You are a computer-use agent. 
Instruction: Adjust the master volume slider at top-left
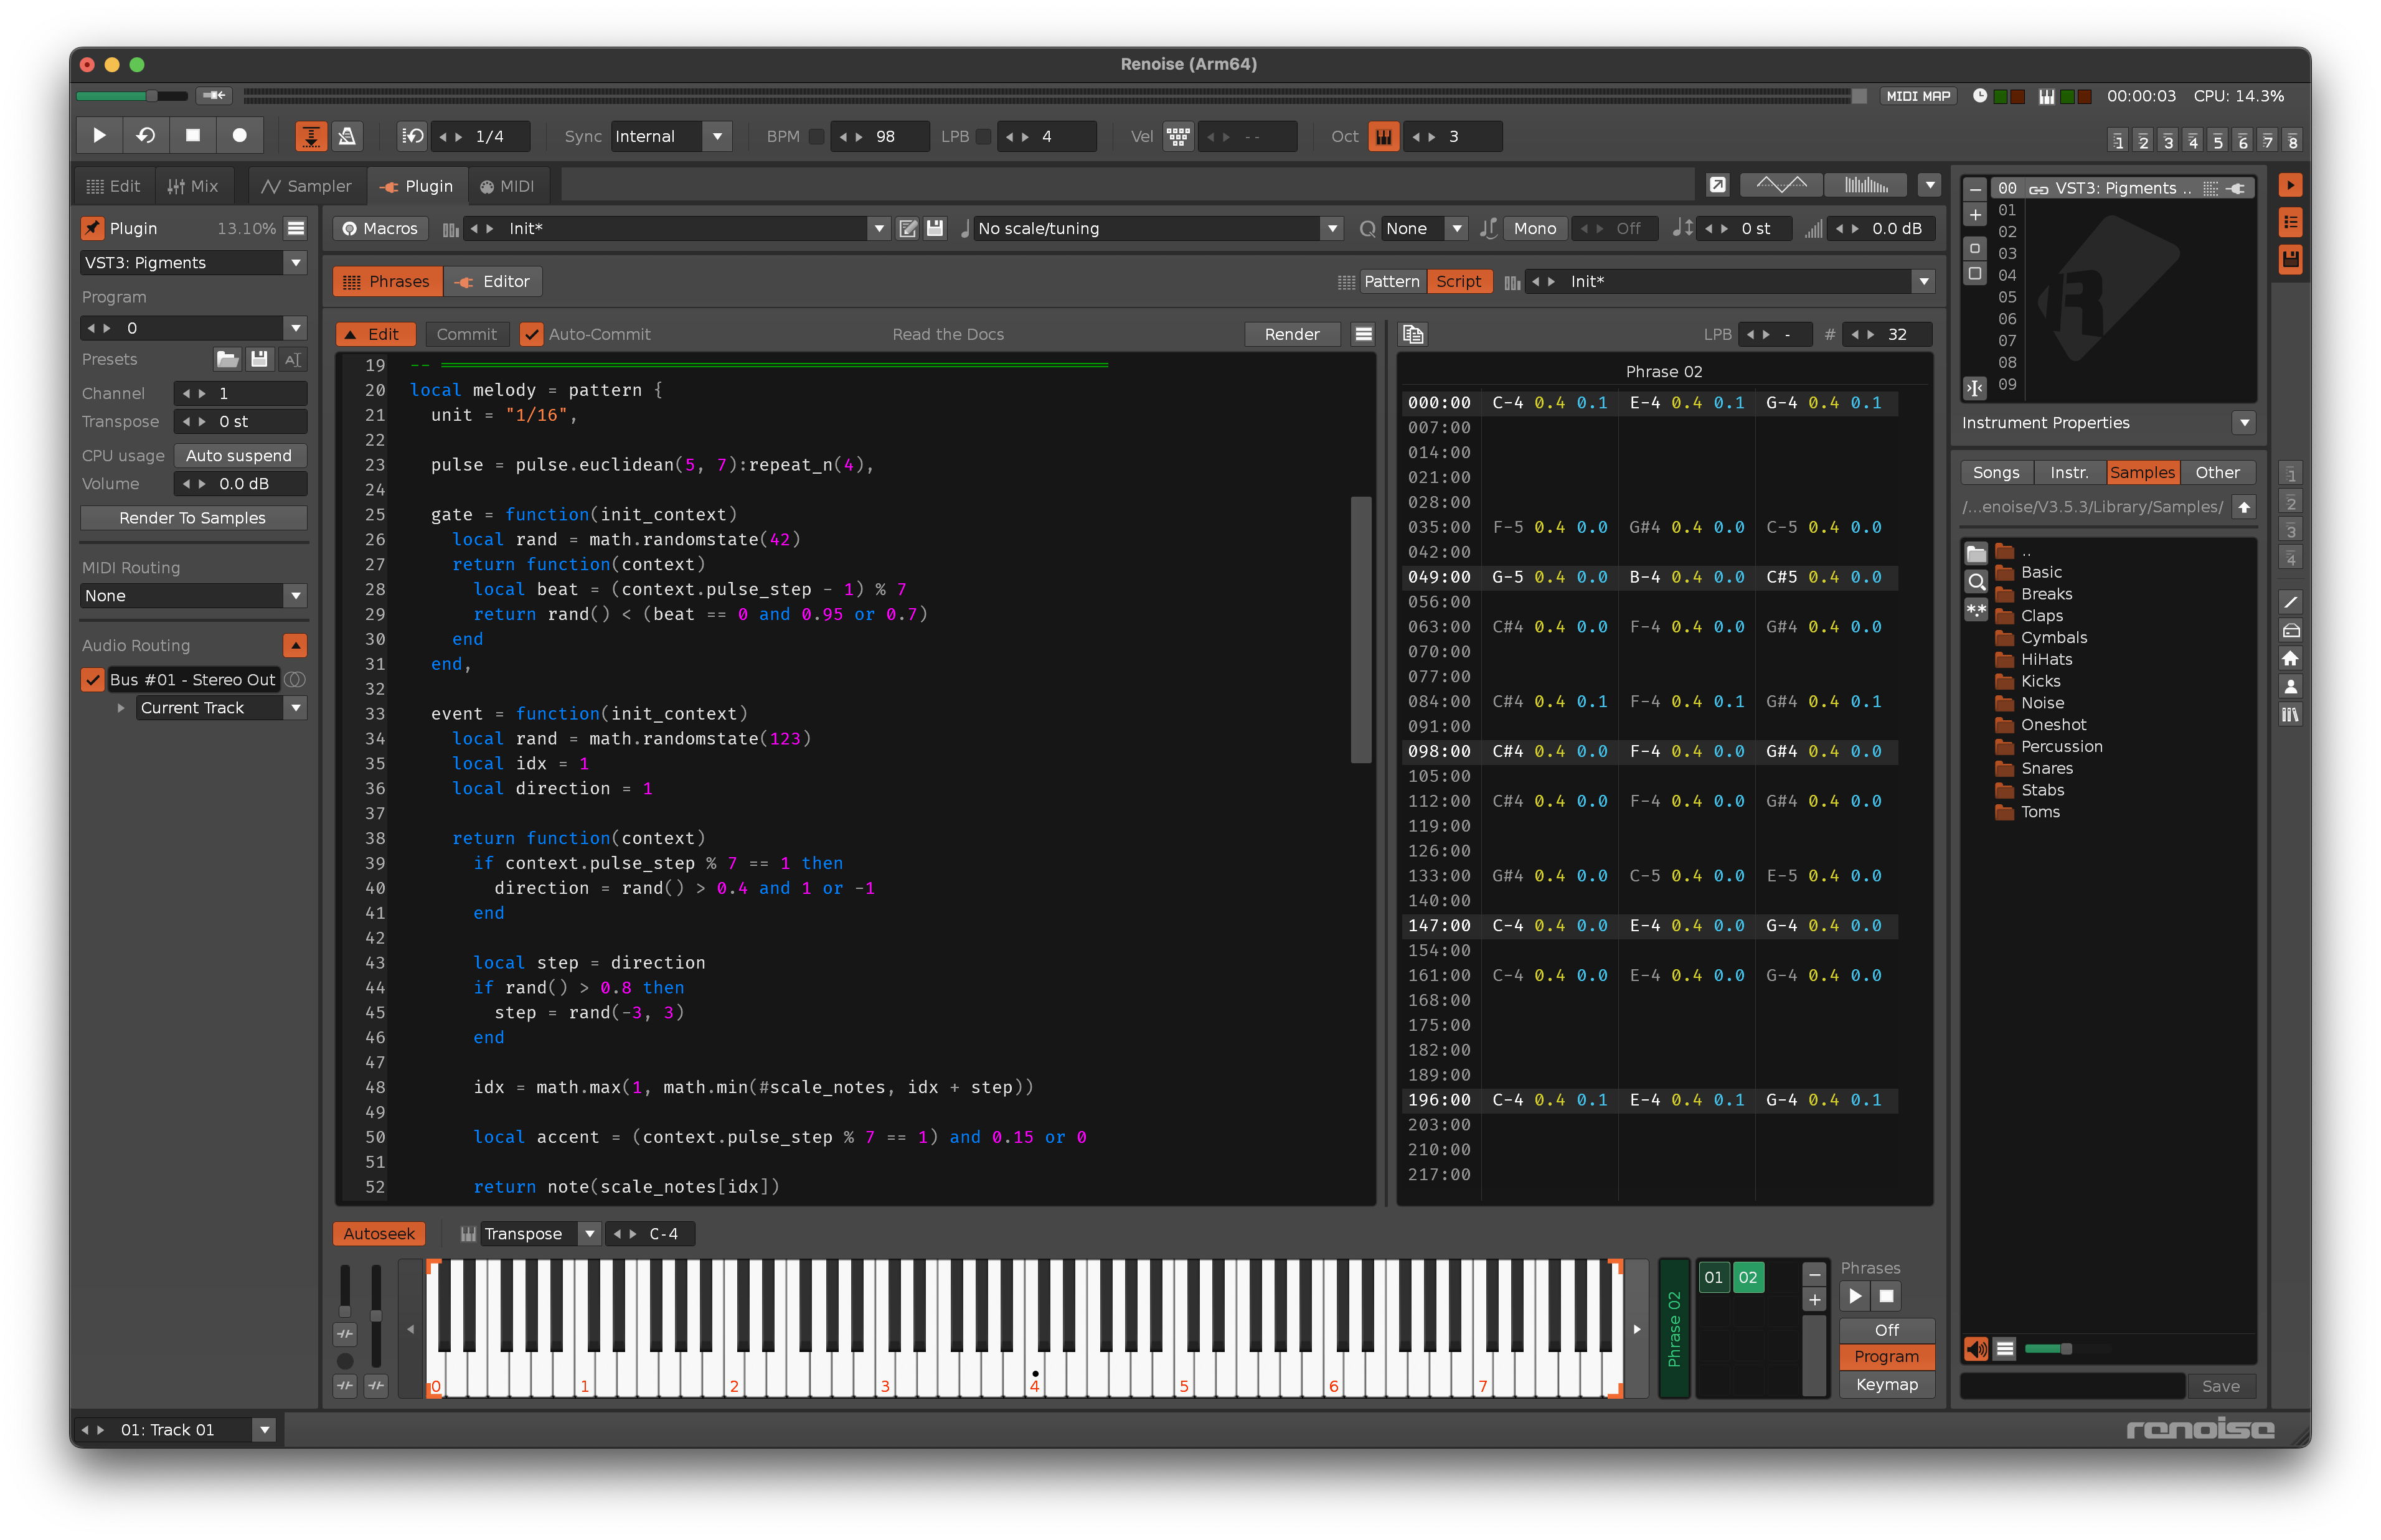[152, 96]
